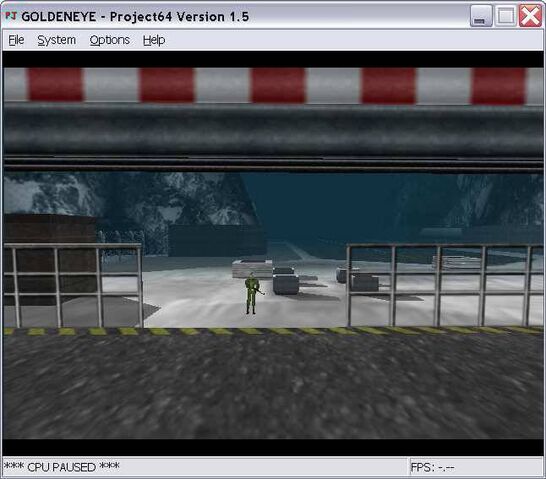Open the System menu

point(56,40)
